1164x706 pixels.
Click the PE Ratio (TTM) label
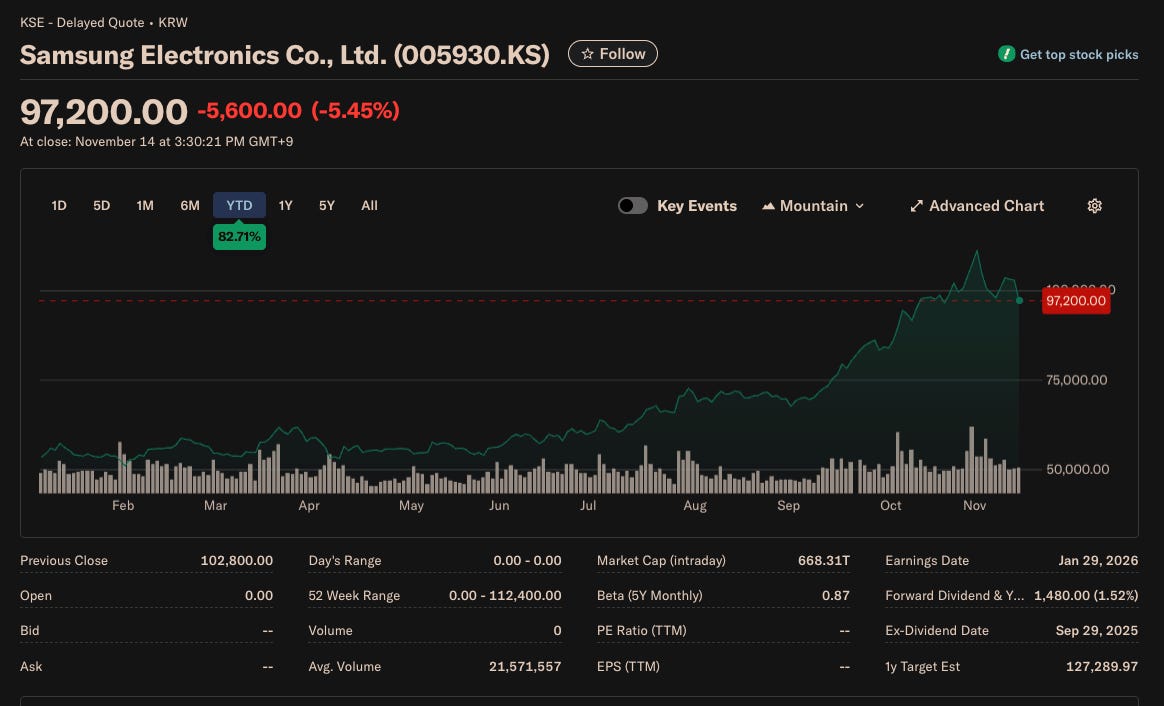coord(641,630)
